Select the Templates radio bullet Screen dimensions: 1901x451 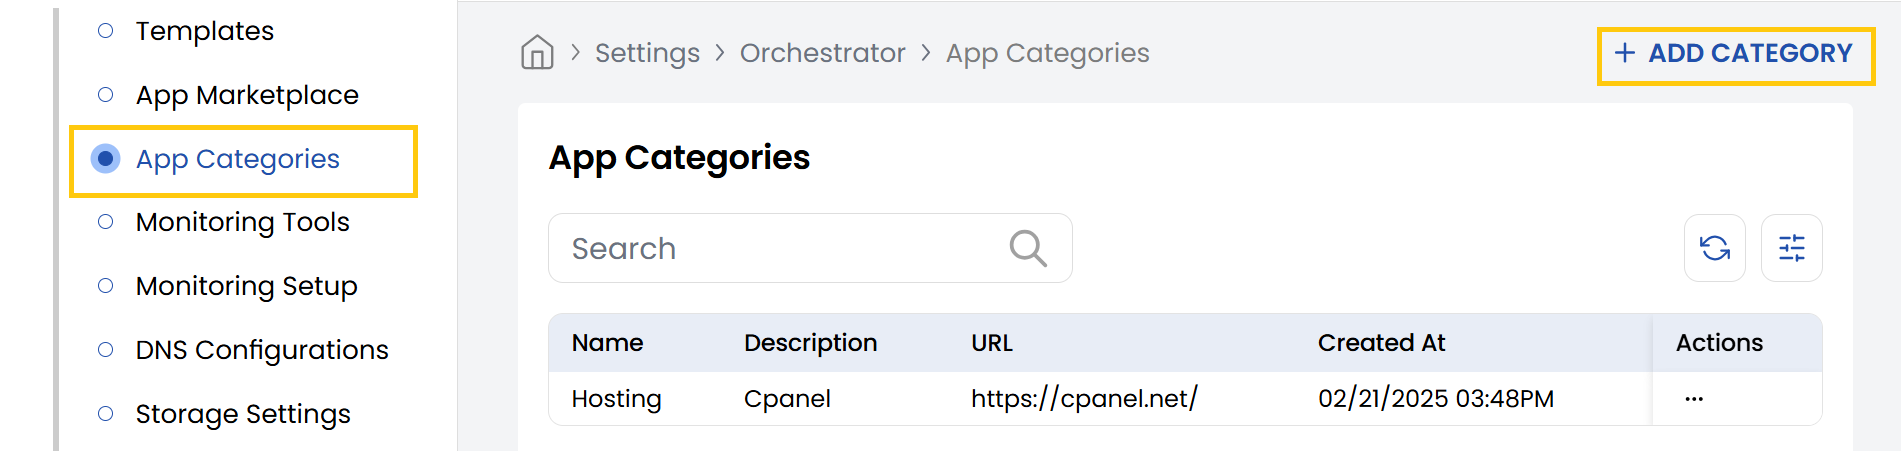(x=106, y=31)
